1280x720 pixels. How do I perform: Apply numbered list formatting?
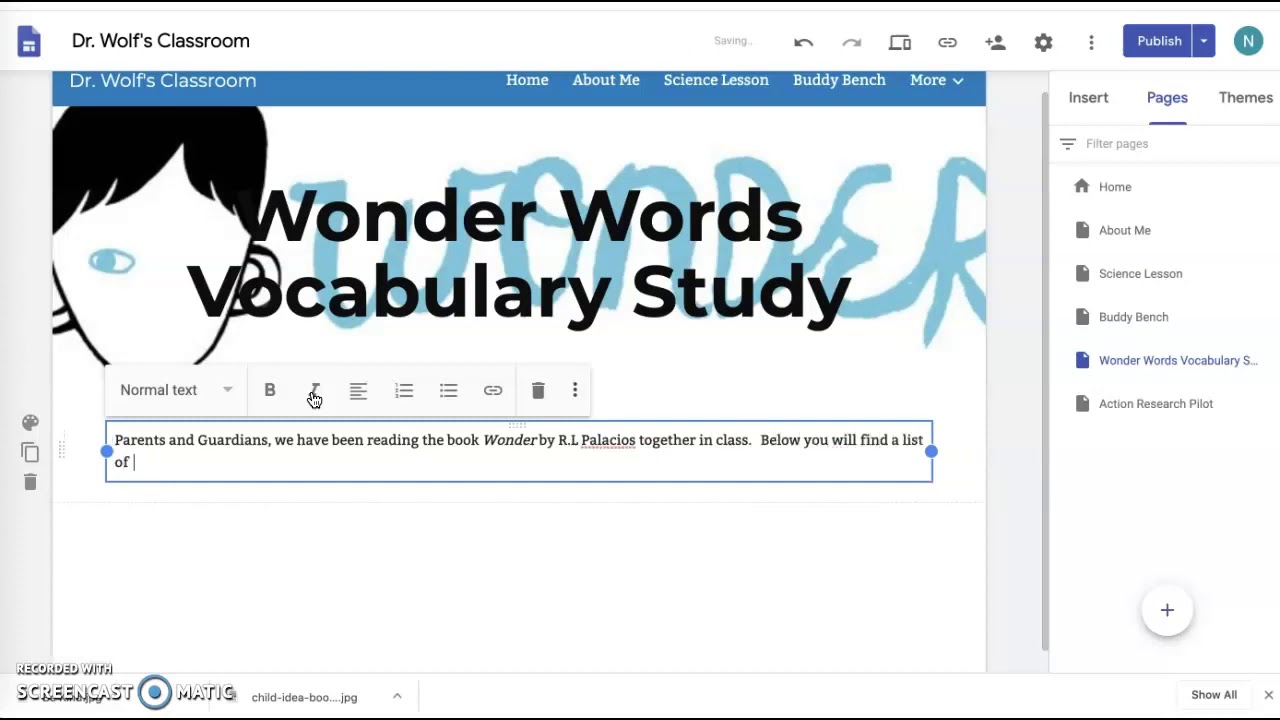pyautogui.click(x=404, y=390)
